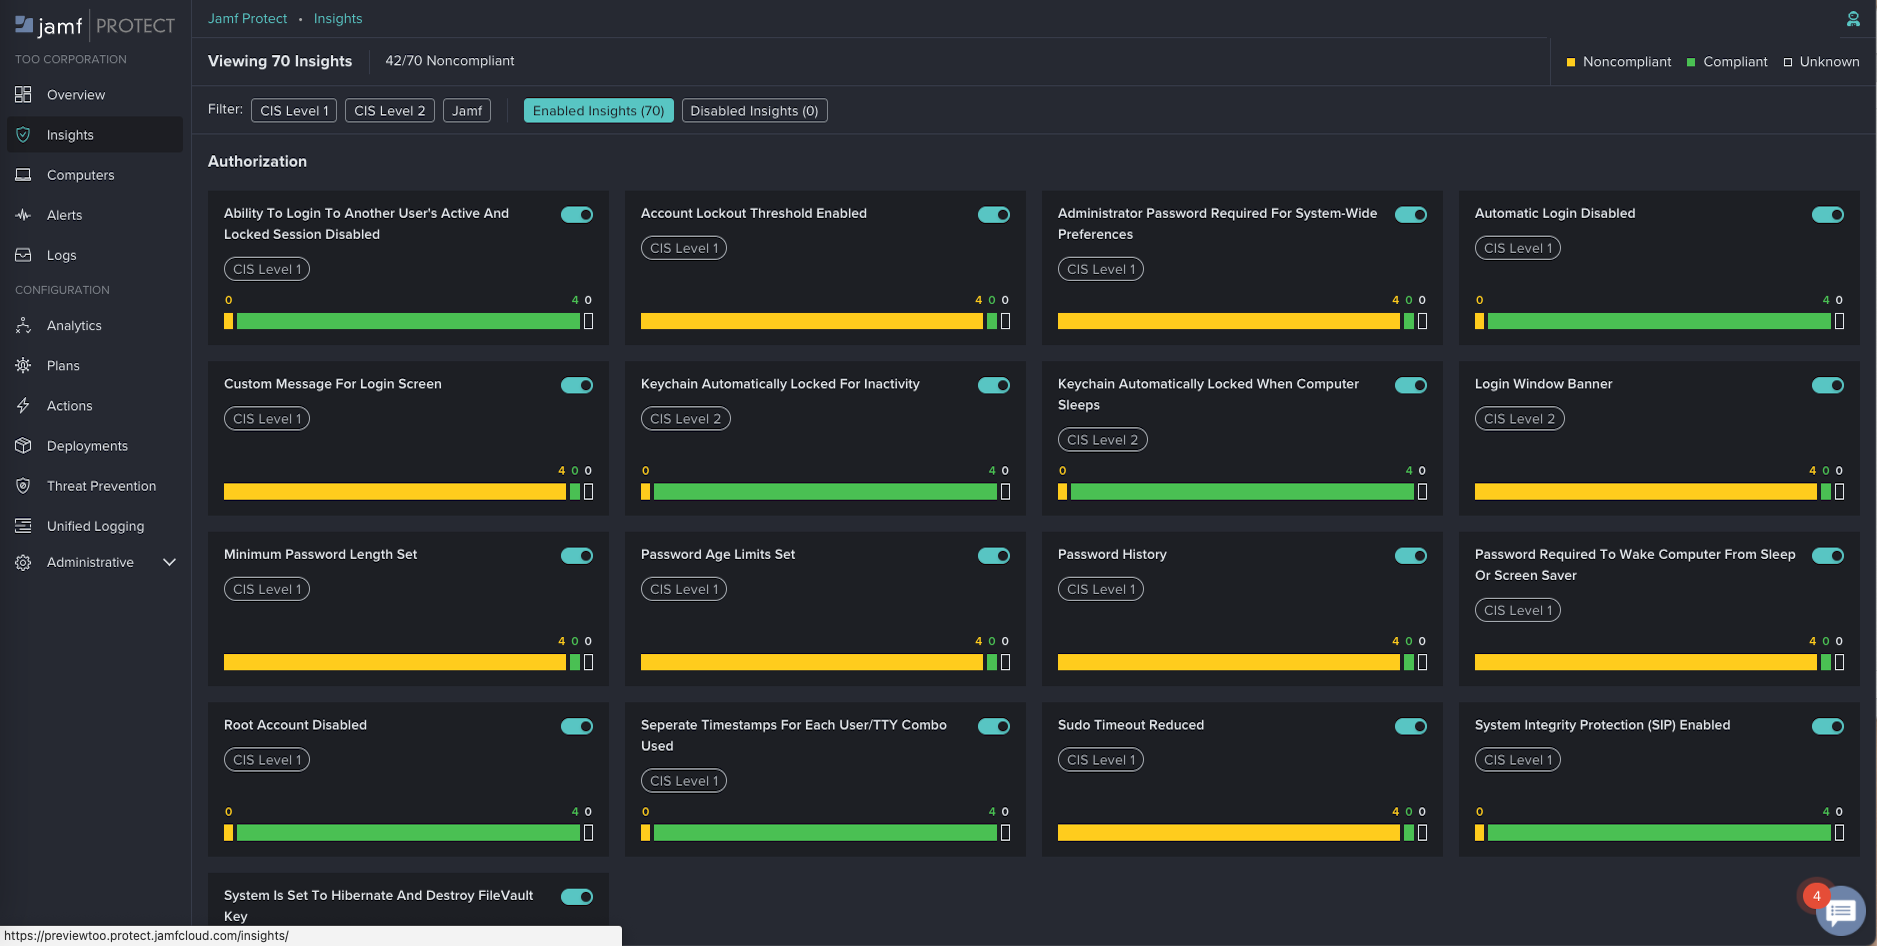Image resolution: width=1877 pixels, height=946 pixels.
Task: Click compliance bar of Automatic Login Disabled card
Action: [1659, 321]
